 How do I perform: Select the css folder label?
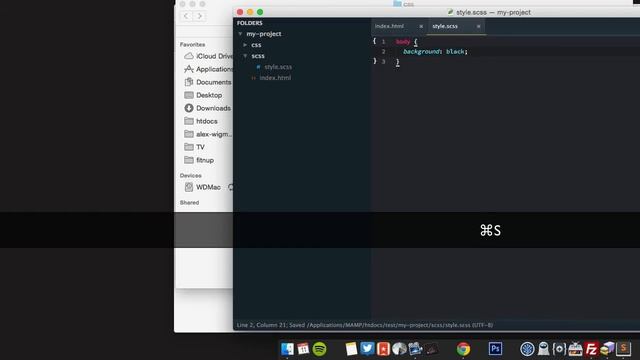pyautogui.click(x=256, y=45)
